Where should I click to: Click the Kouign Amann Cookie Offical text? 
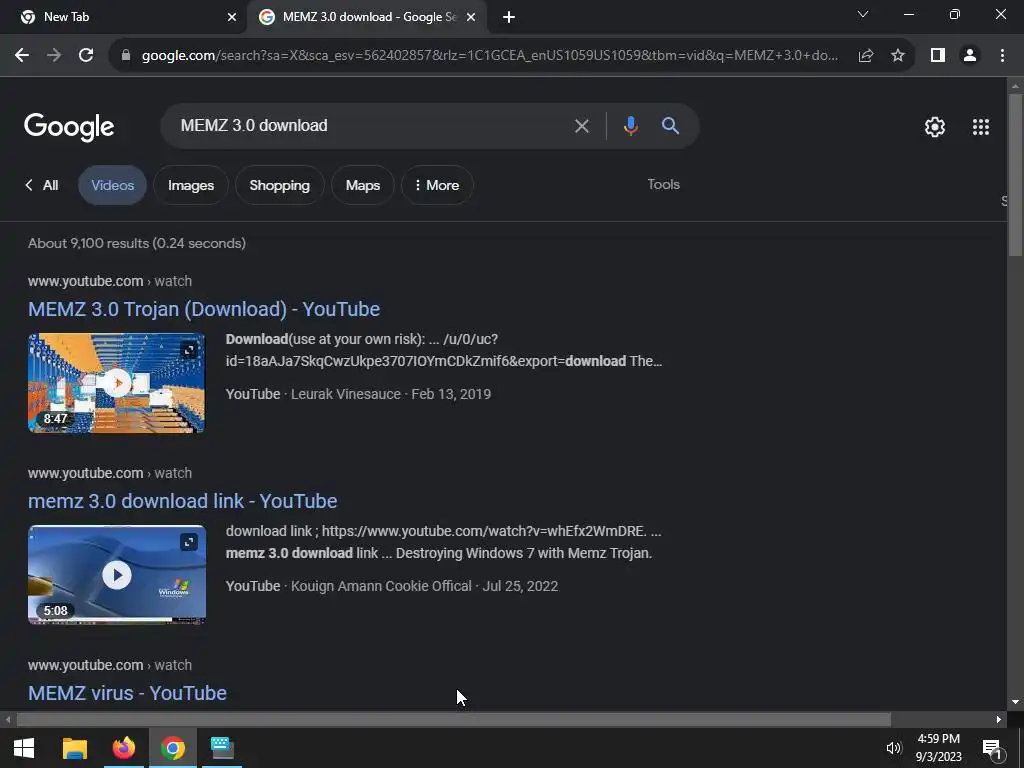click(x=381, y=586)
